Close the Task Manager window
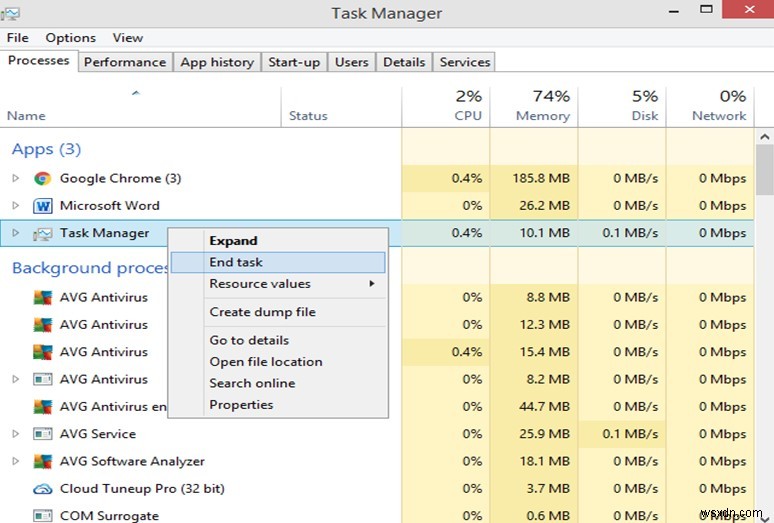The image size is (774, 523). [749, 9]
